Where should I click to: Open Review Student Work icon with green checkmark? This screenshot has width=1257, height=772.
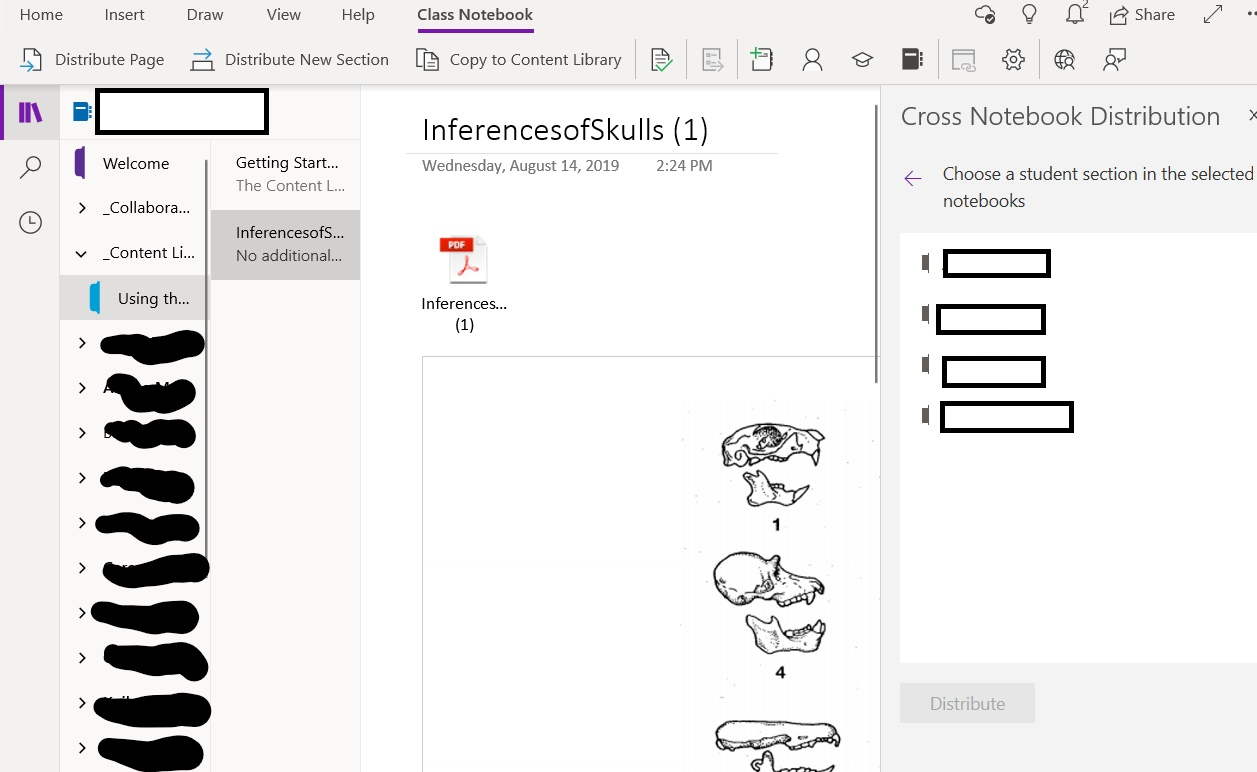[661, 60]
